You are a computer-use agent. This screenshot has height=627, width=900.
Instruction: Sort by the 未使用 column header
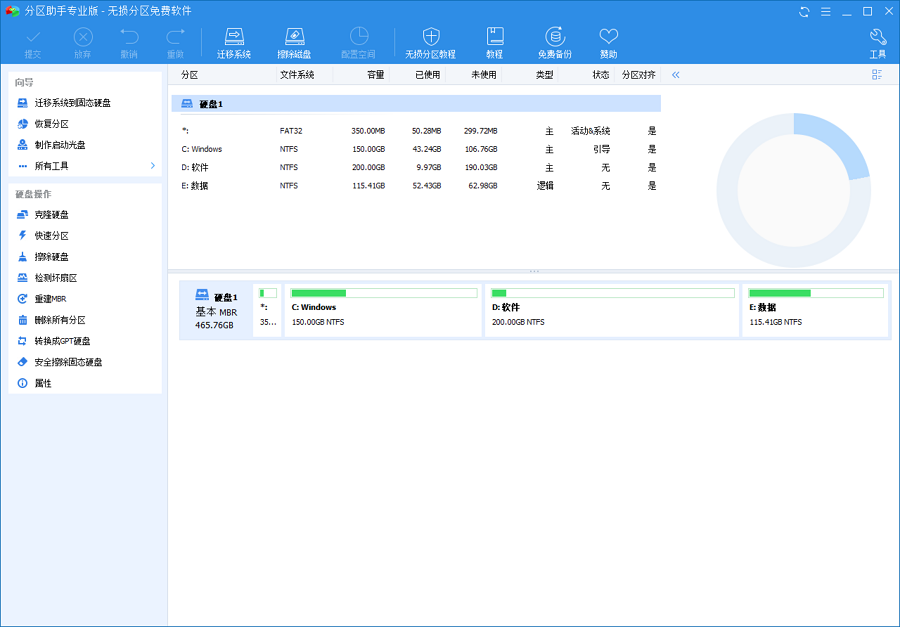(483, 75)
